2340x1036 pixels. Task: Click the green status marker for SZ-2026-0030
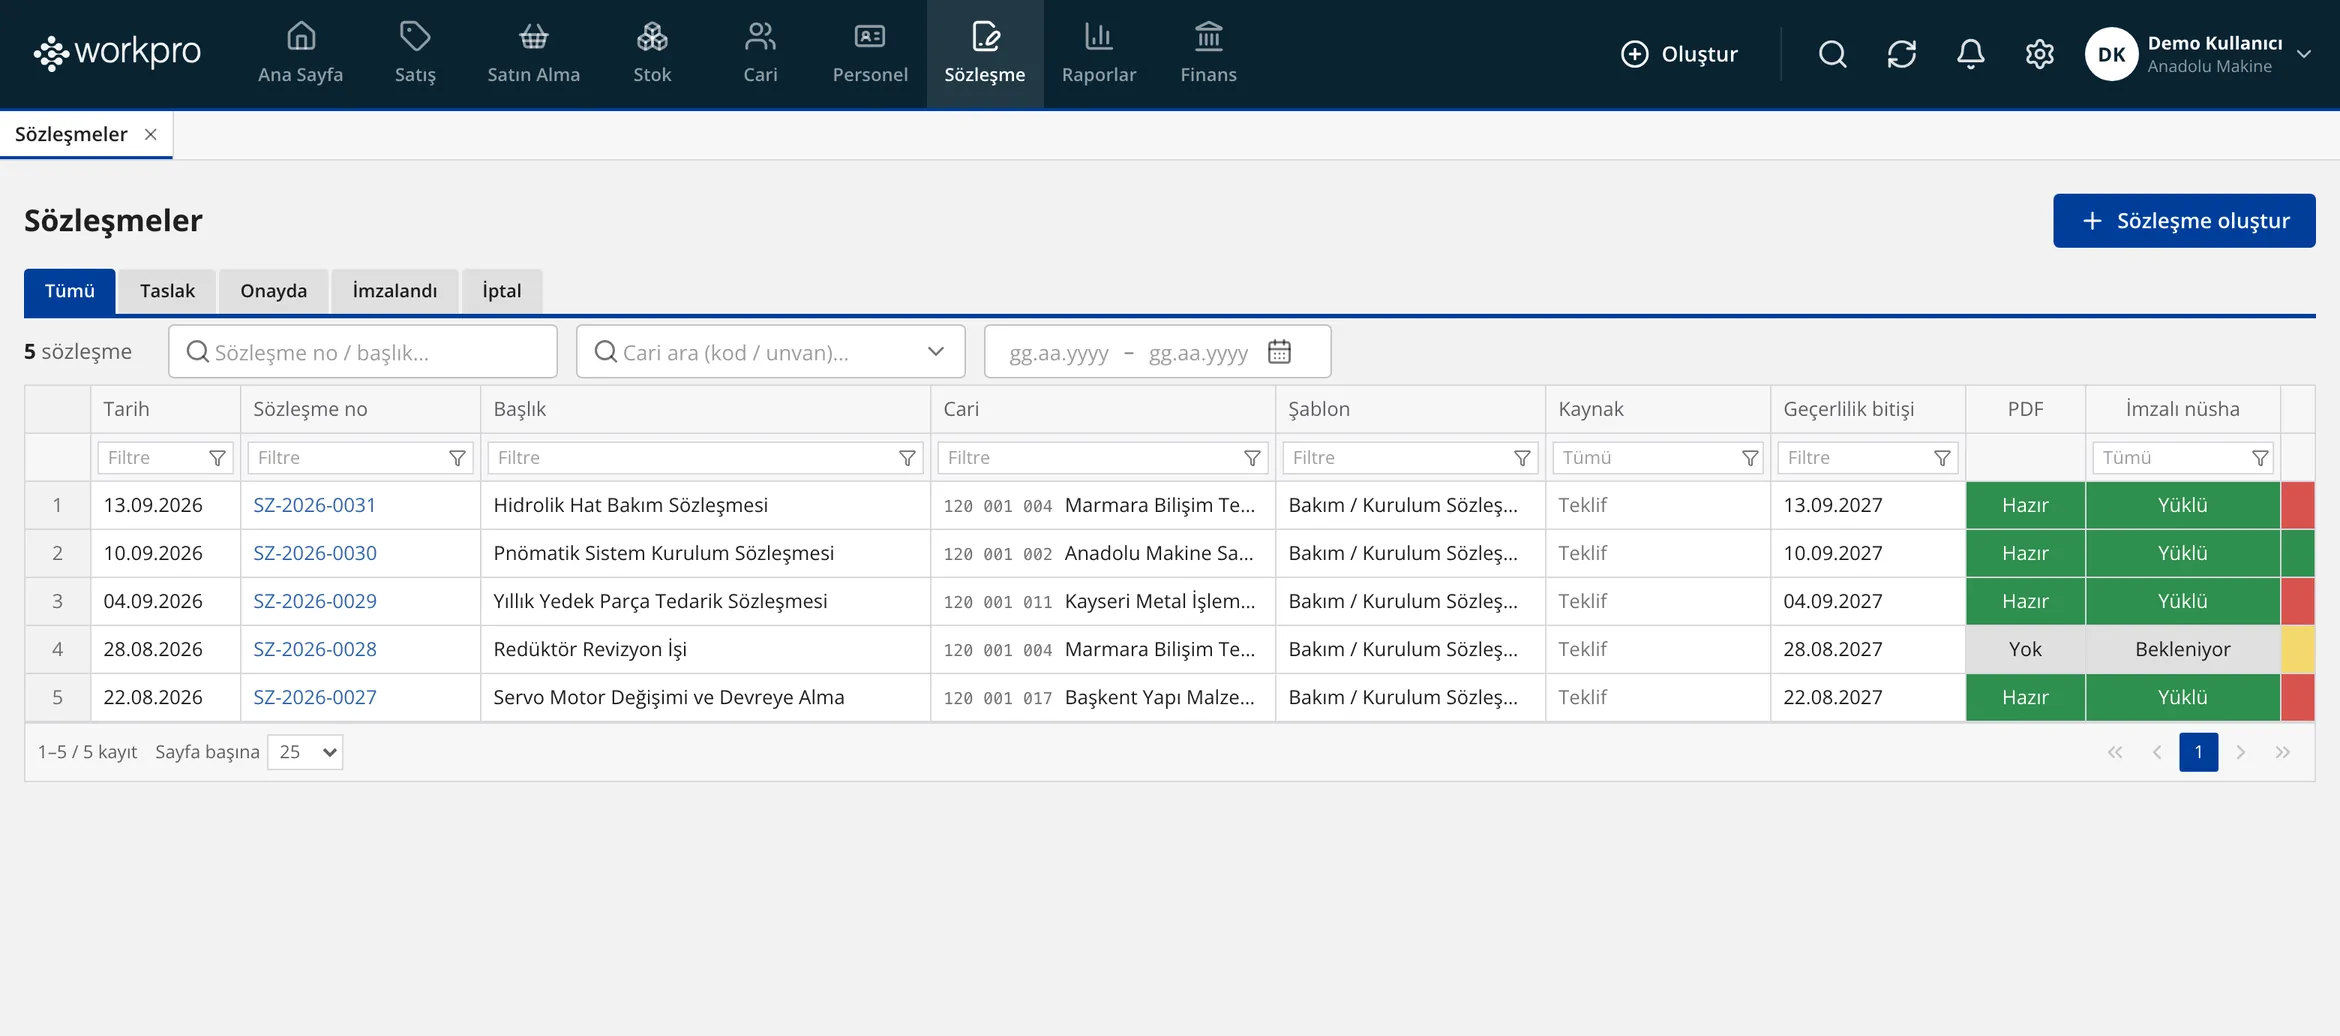[2298, 553]
